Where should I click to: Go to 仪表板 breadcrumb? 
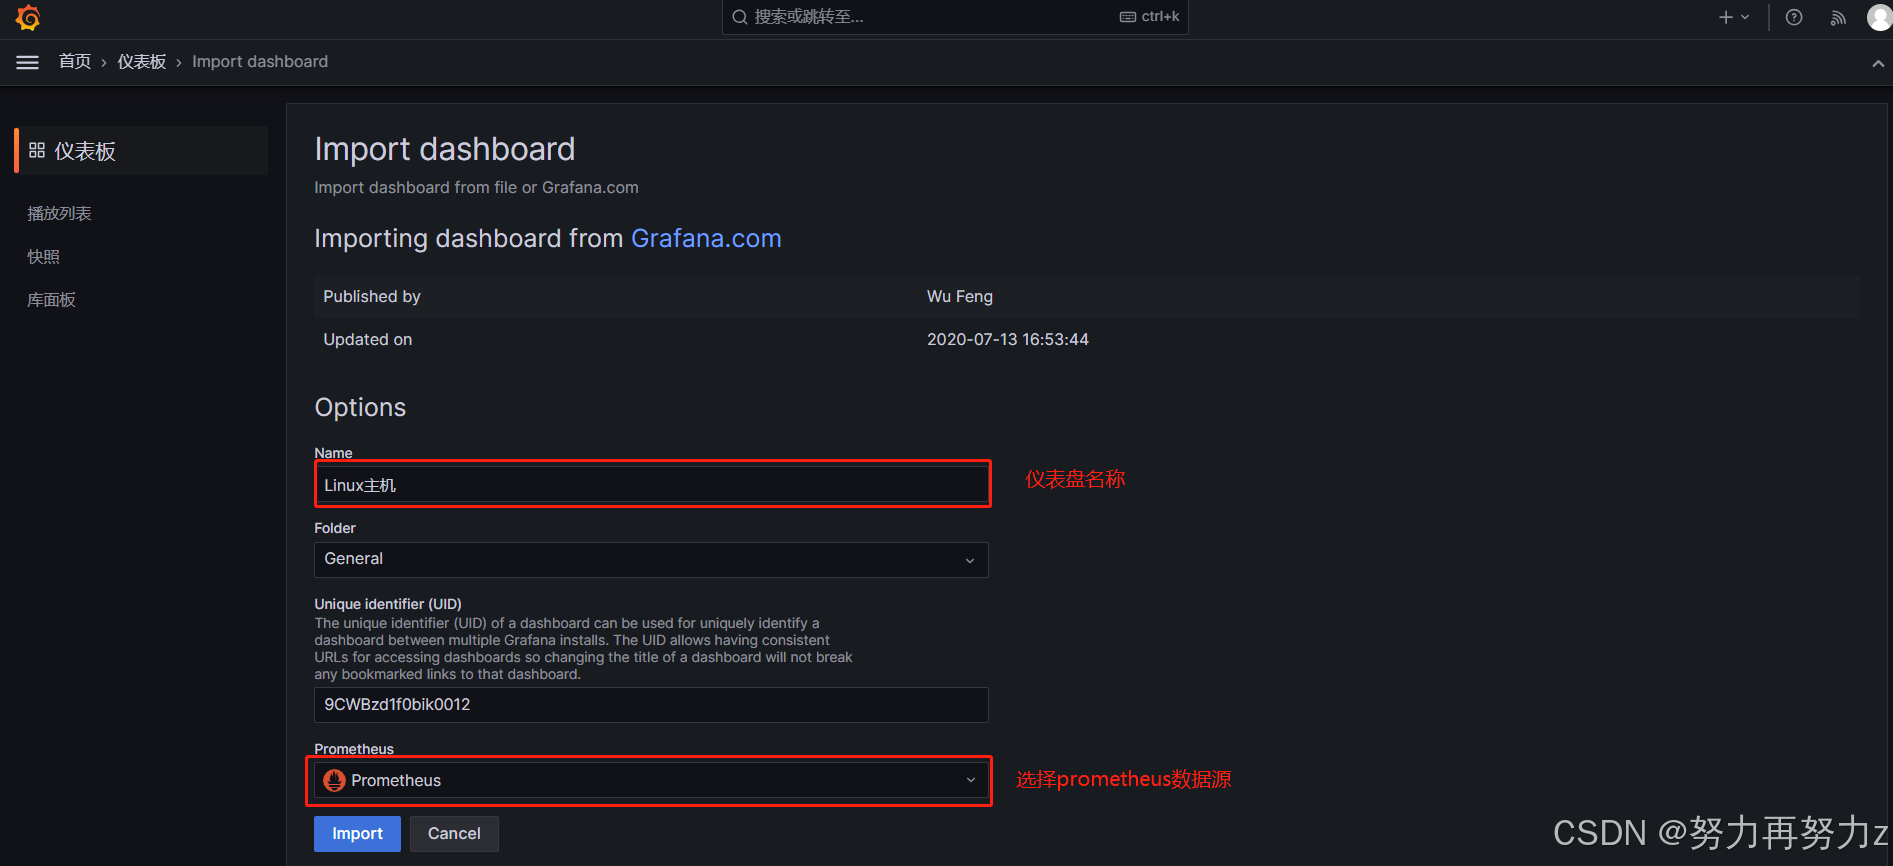(x=142, y=62)
